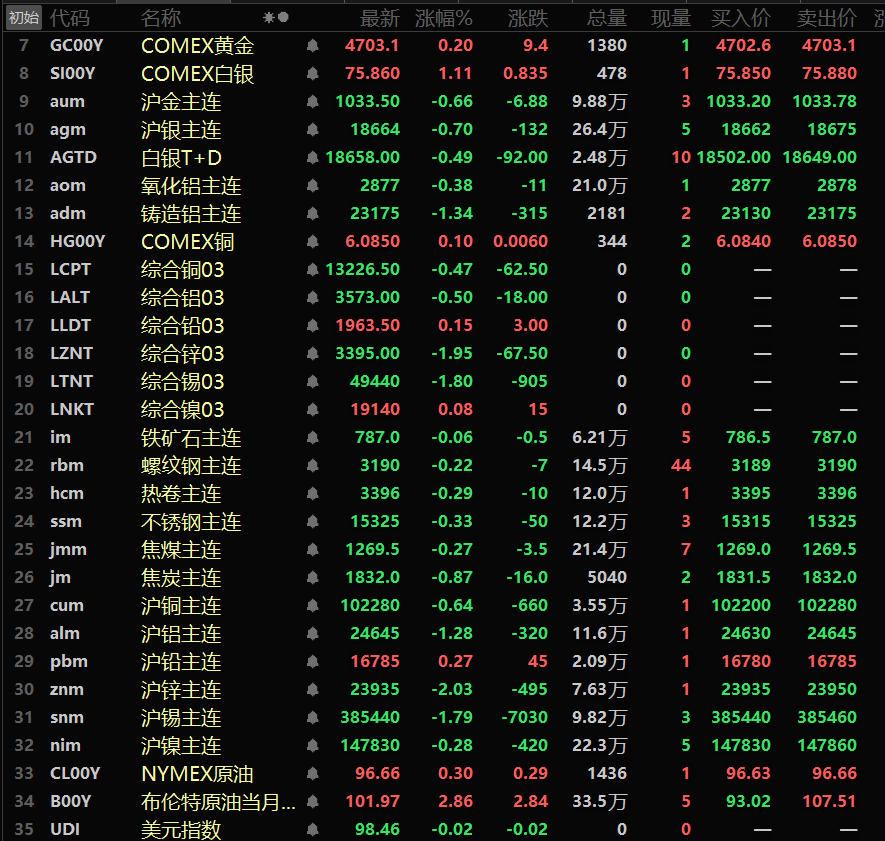
Task: Click bell icon on NYMEX原油 row
Action: pyautogui.click(x=312, y=774)
